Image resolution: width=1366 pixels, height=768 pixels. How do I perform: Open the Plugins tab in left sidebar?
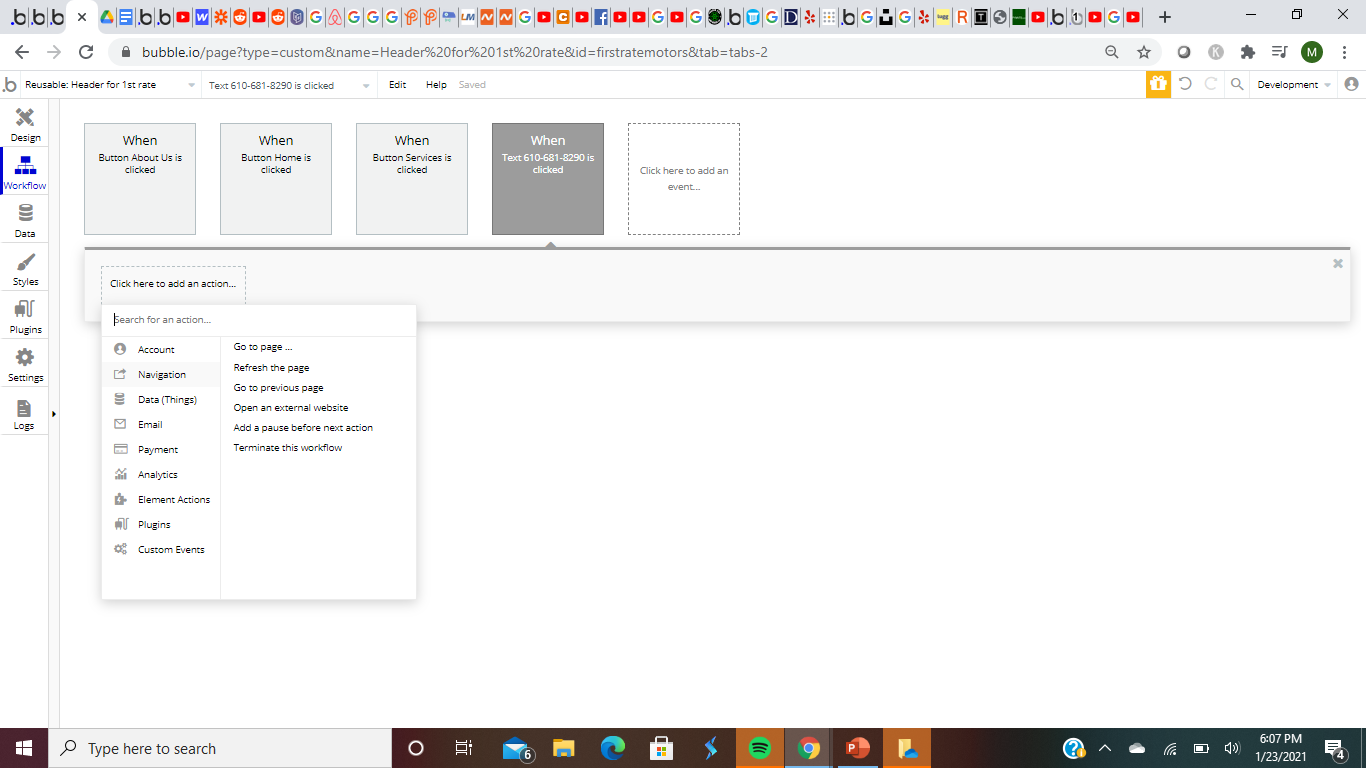click(25, 317)
